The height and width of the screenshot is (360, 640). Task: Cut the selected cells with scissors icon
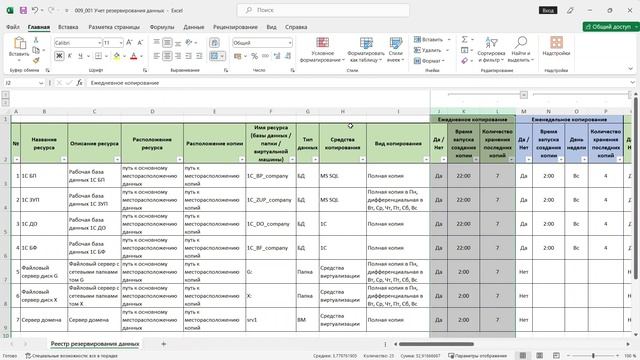coord(36,40)
